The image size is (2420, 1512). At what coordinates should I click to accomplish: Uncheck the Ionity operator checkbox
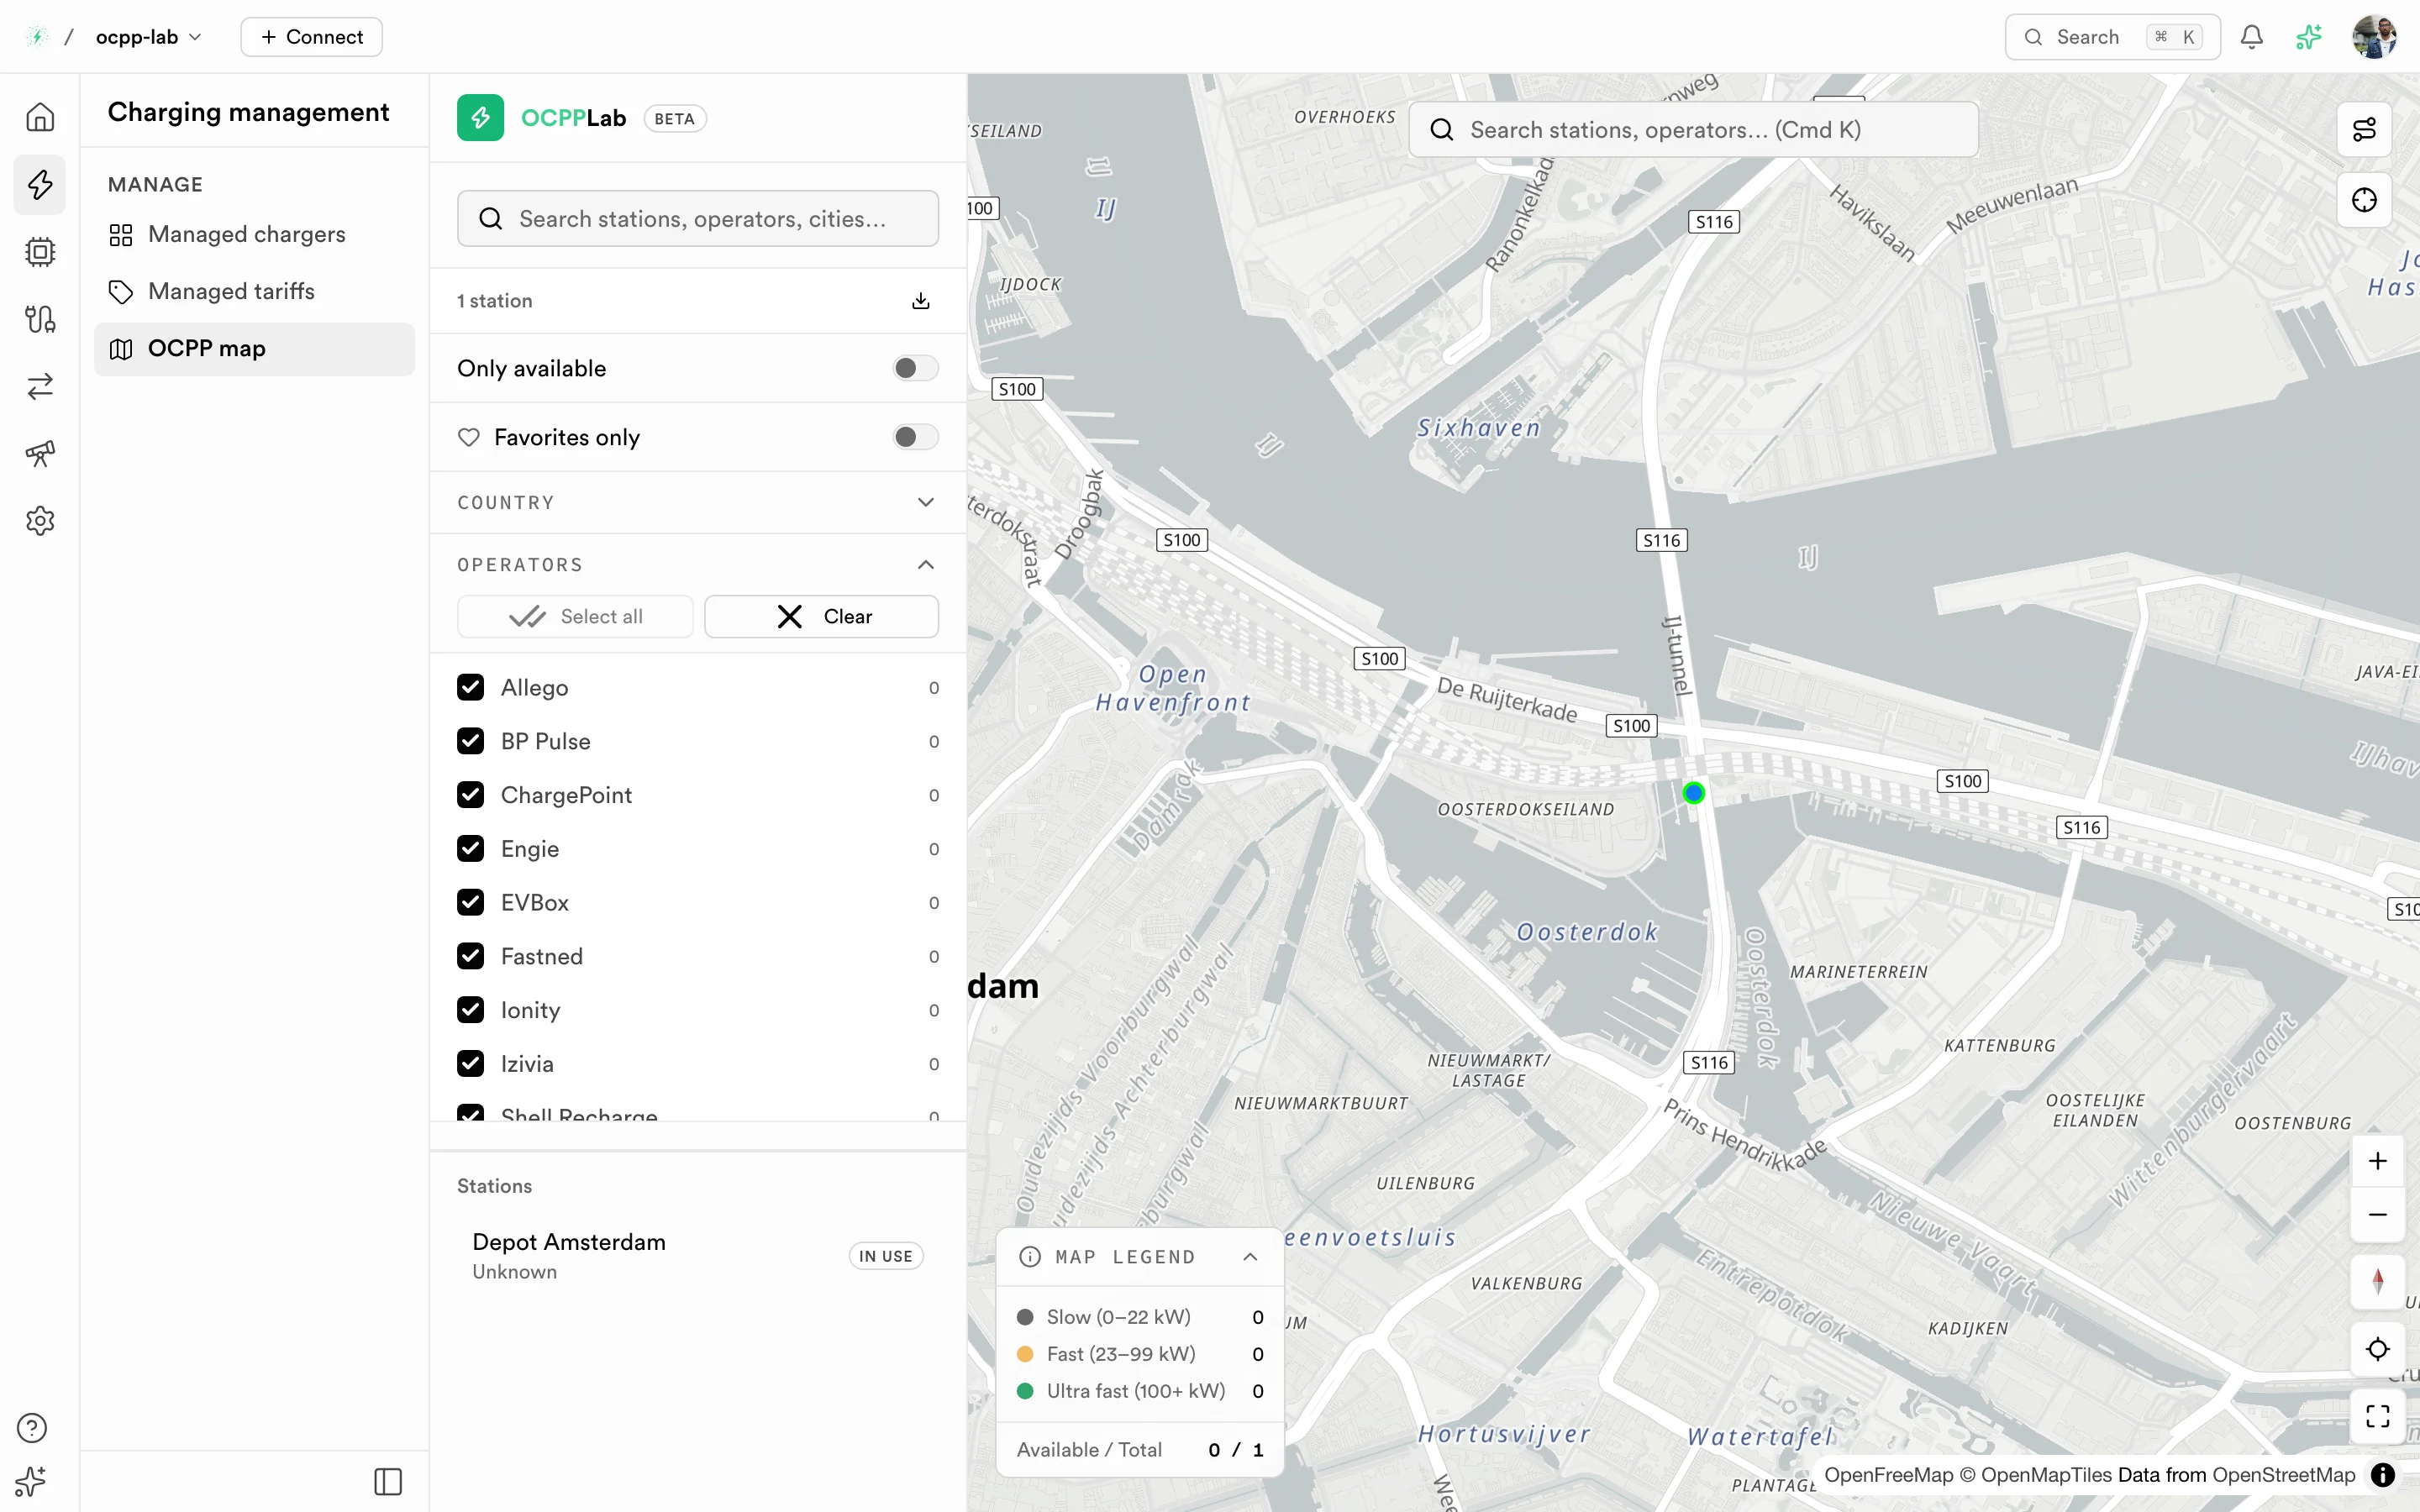(470, 1010)
